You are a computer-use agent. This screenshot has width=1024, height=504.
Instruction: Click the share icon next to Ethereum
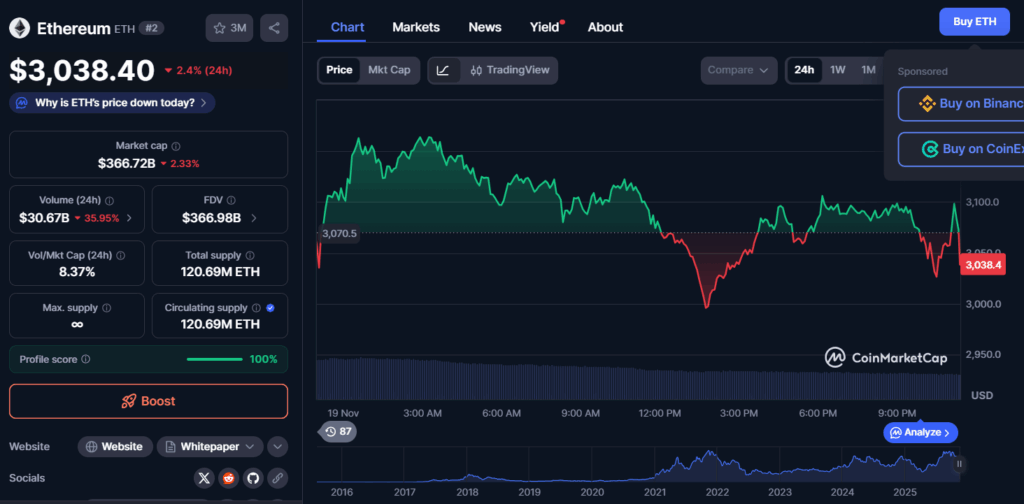click(x=274, y=28)
